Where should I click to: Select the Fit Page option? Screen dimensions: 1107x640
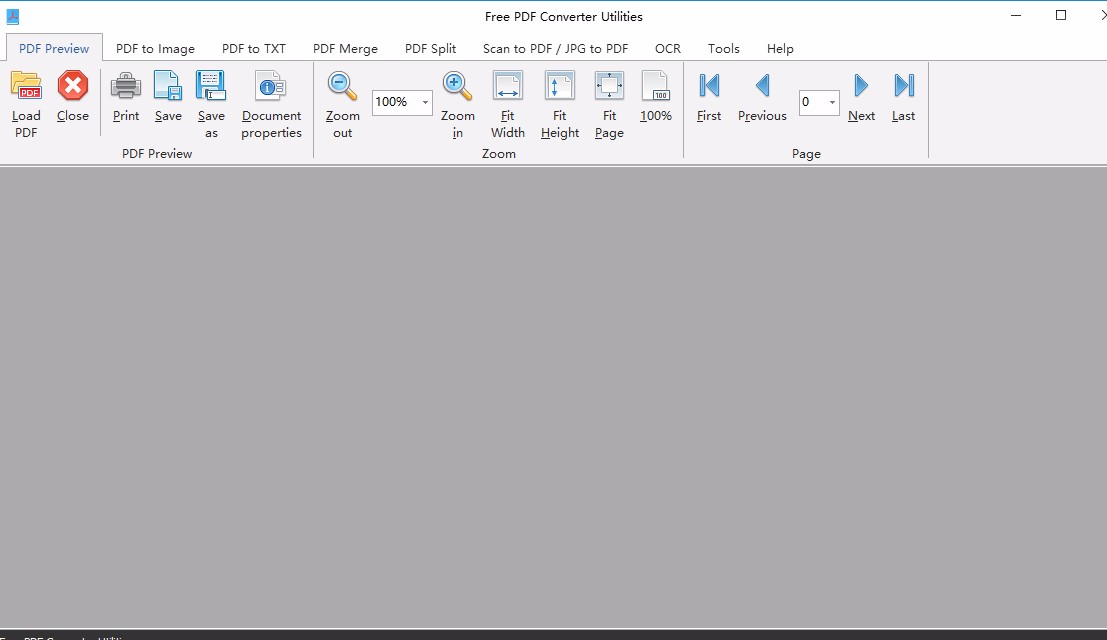coord(609,87)
